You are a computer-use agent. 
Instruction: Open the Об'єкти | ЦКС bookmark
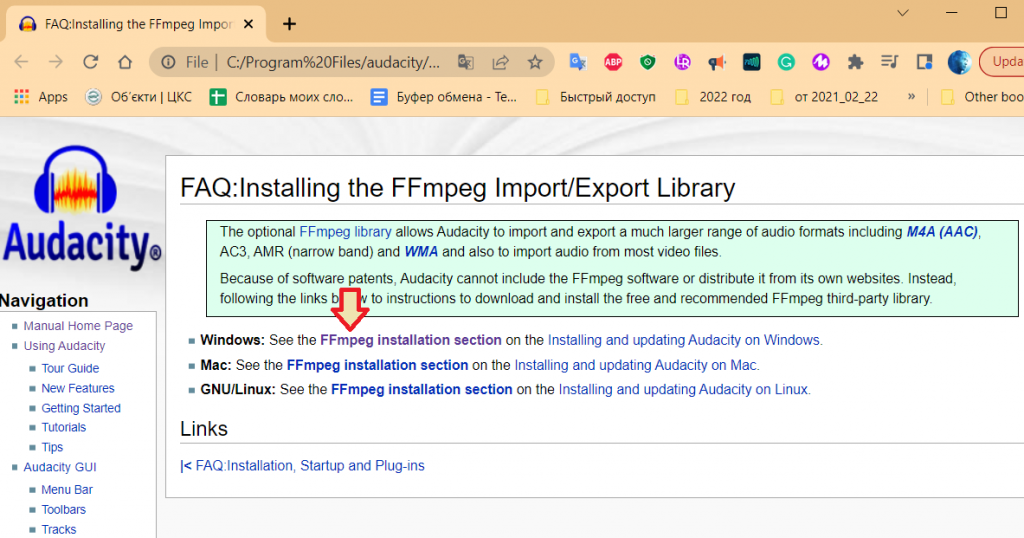click(138, 97)
